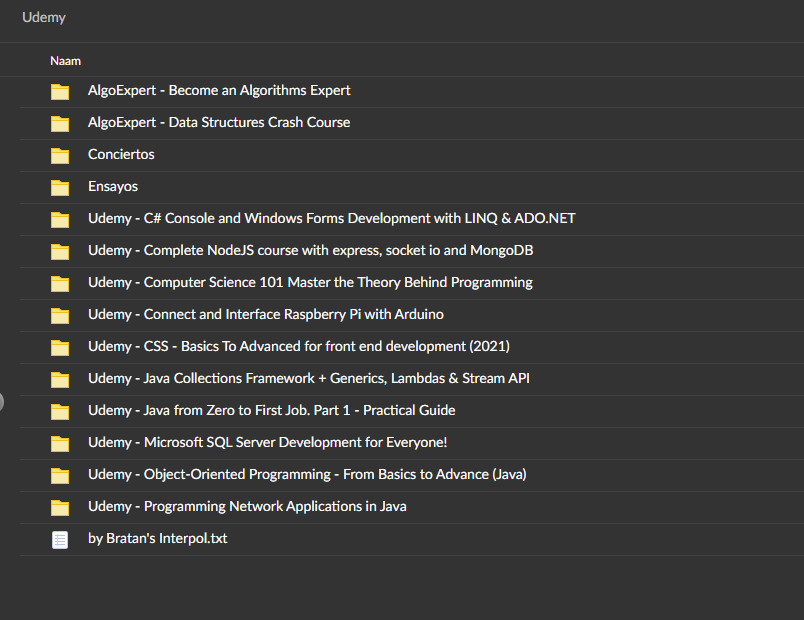The width and height of the screenshot is (804, 620).
Task: Open AlgoExpert - Data Structures Crash Course folder
Action: (x=218, y=122)
